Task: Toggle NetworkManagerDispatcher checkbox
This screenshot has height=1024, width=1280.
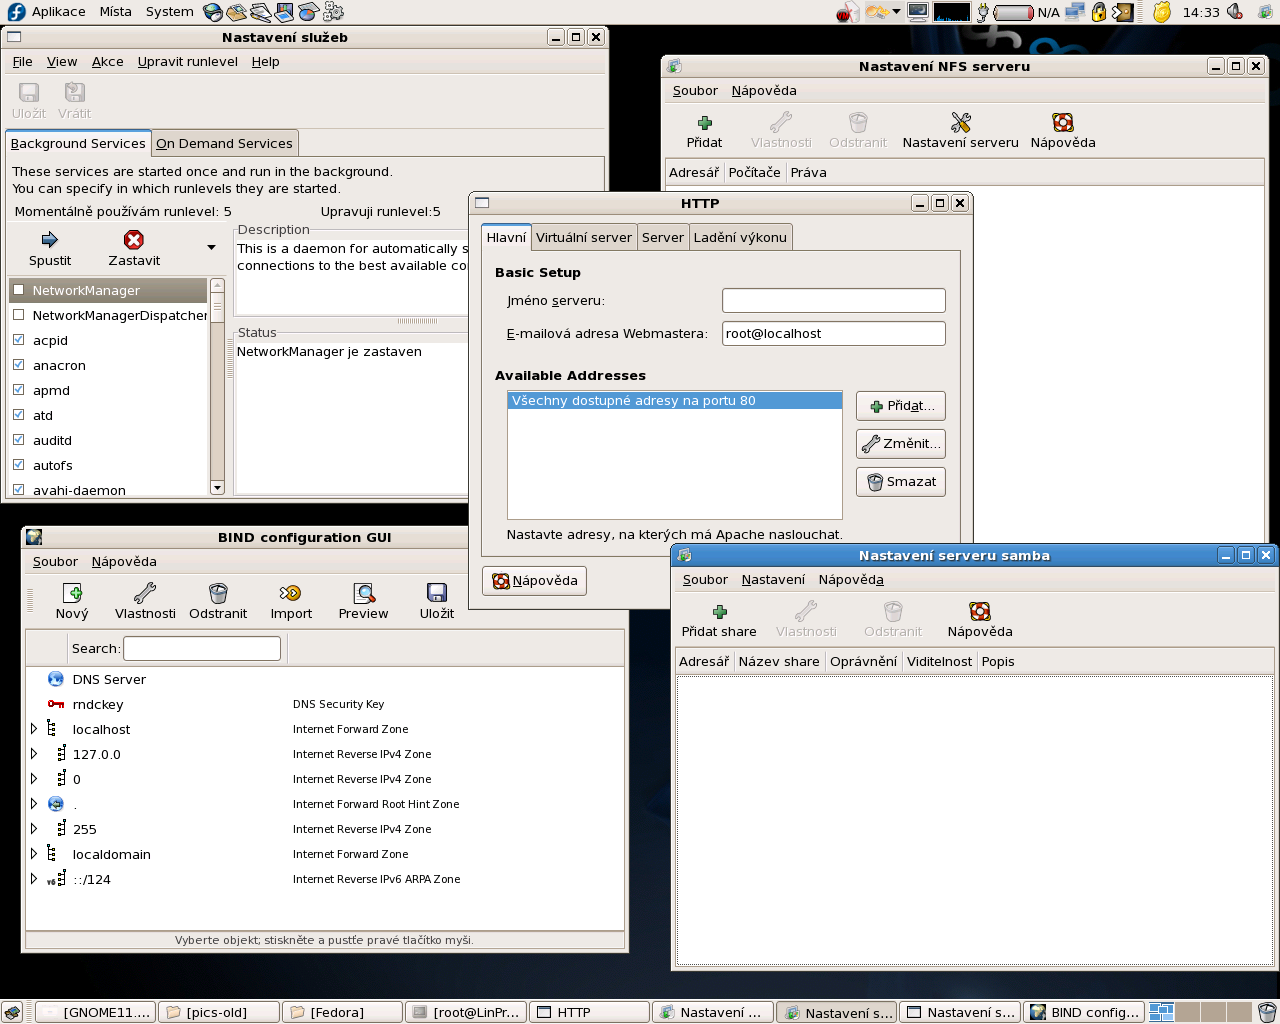Action: coord(18,315)
